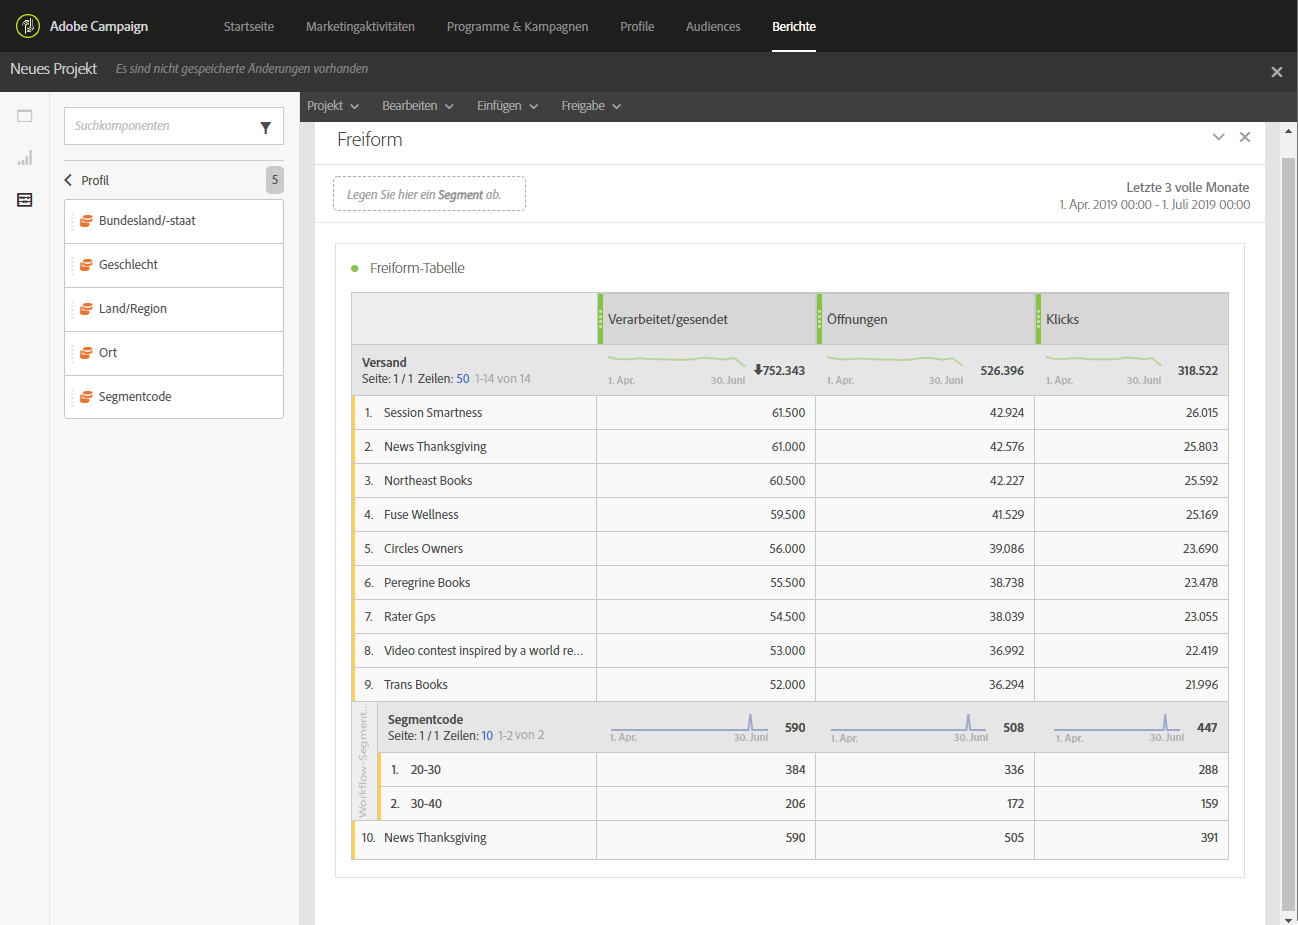Viewport: 1298px width, 925px height.
Task: Navigate to the Audiences tab
Action: 713,26
